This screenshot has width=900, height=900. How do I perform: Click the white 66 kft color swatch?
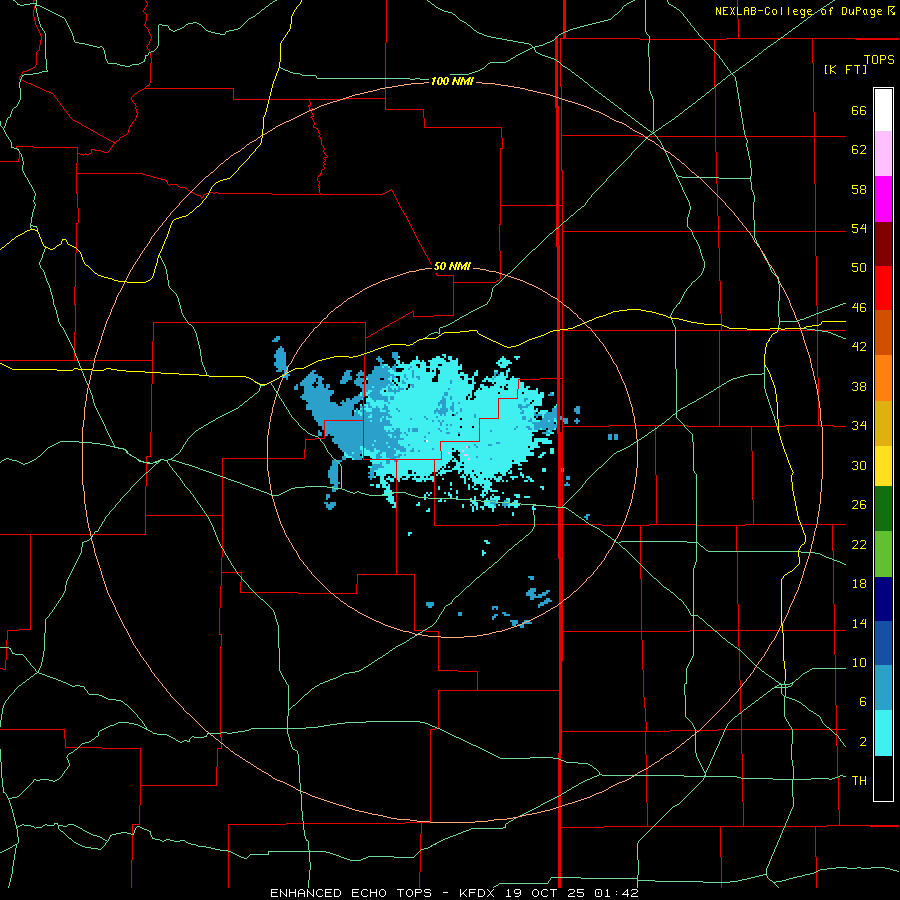click(x=883, y=110)
